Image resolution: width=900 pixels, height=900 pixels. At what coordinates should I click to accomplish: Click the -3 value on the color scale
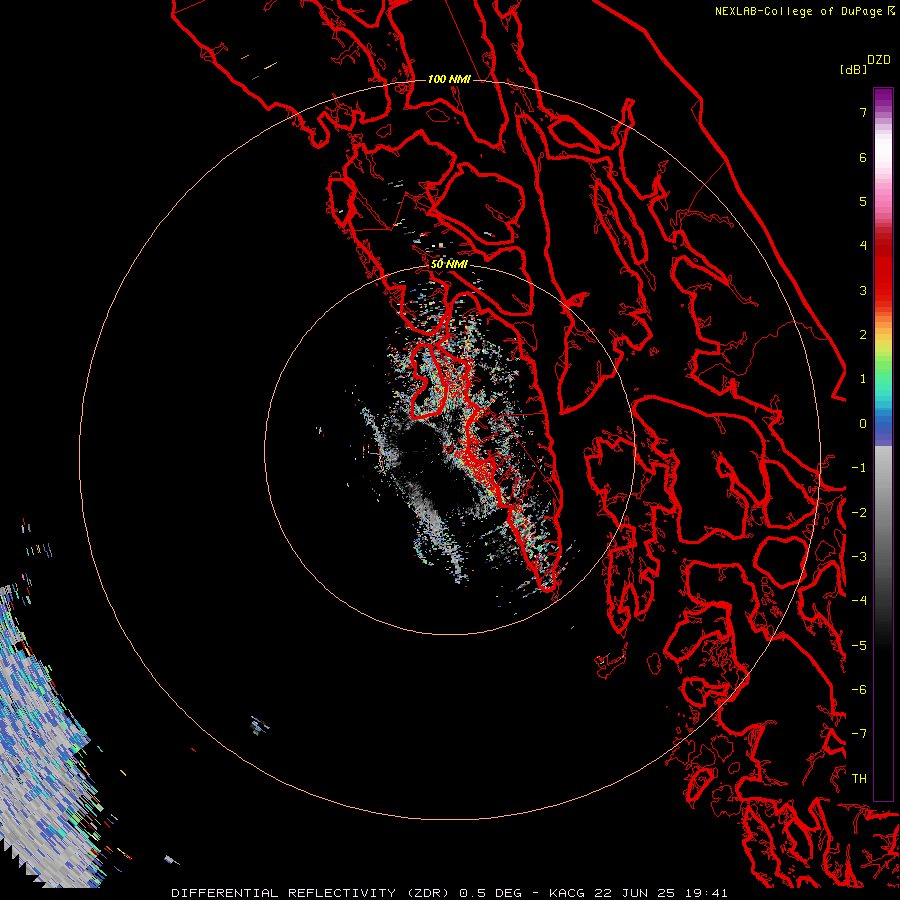pos(859,557)
